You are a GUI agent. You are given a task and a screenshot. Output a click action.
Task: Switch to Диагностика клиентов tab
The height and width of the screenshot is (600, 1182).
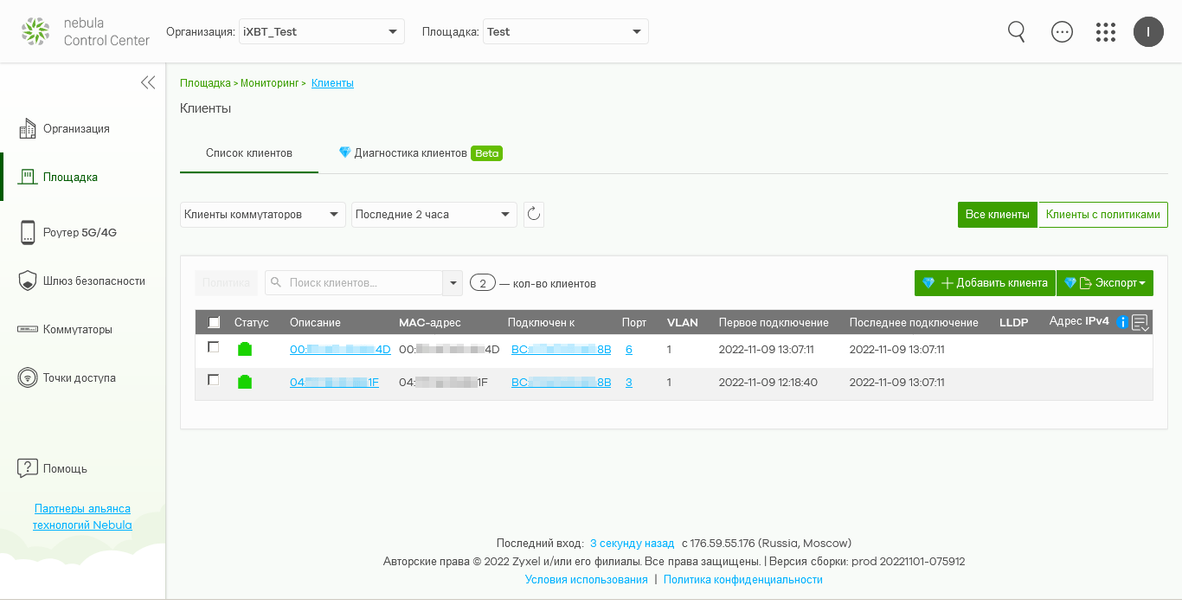click(x=421, y=153)
